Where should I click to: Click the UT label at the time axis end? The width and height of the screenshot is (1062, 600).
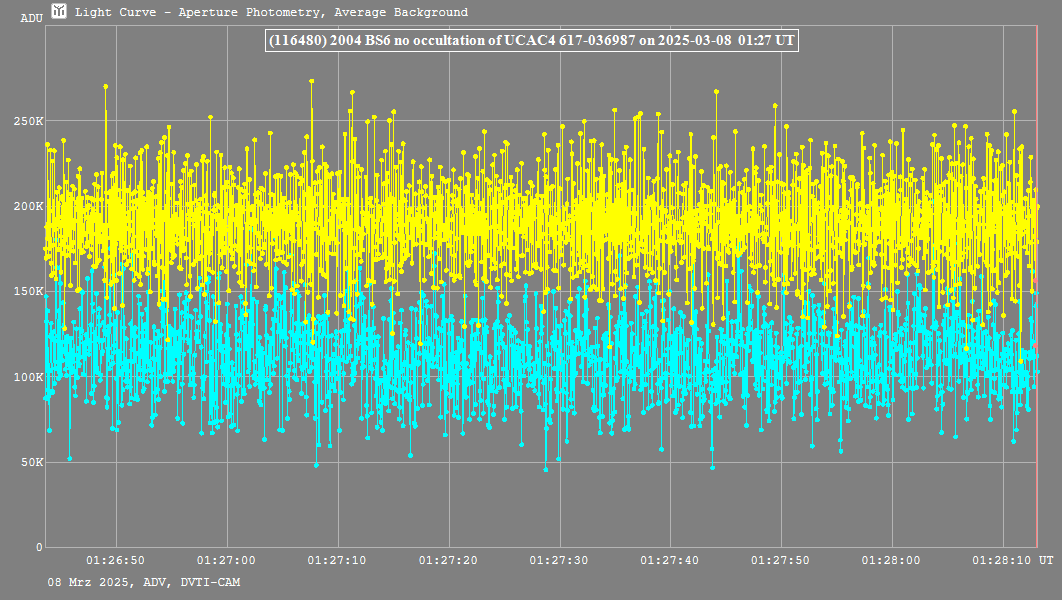[x=1045, y=561]
